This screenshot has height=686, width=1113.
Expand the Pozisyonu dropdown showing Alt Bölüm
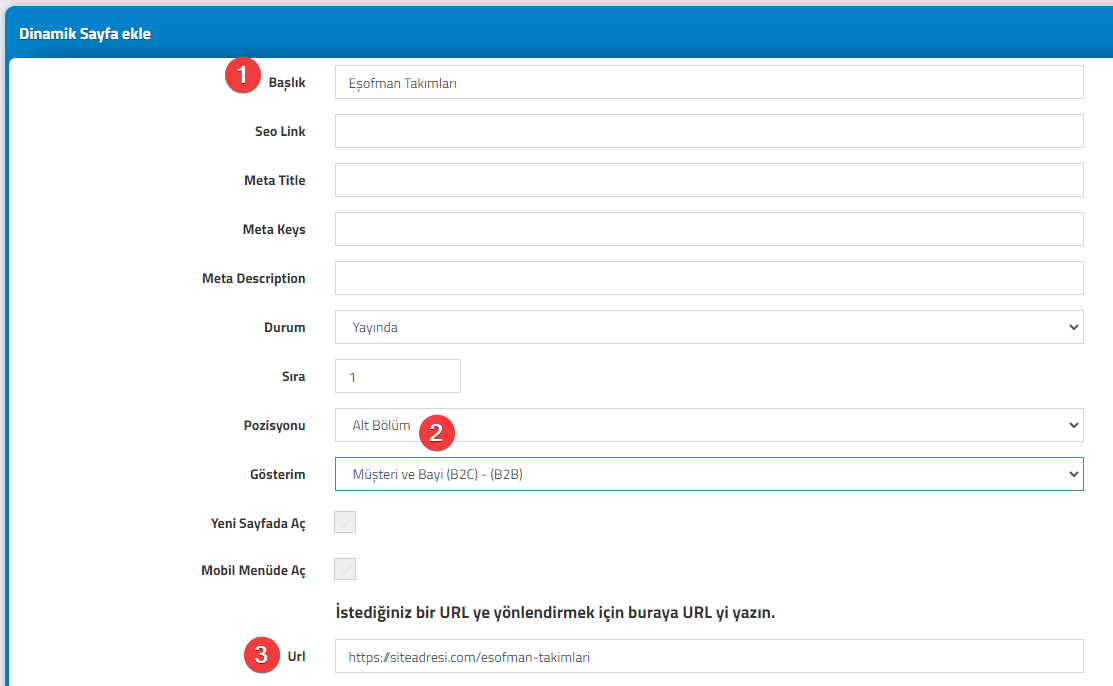tap(709, 425)
